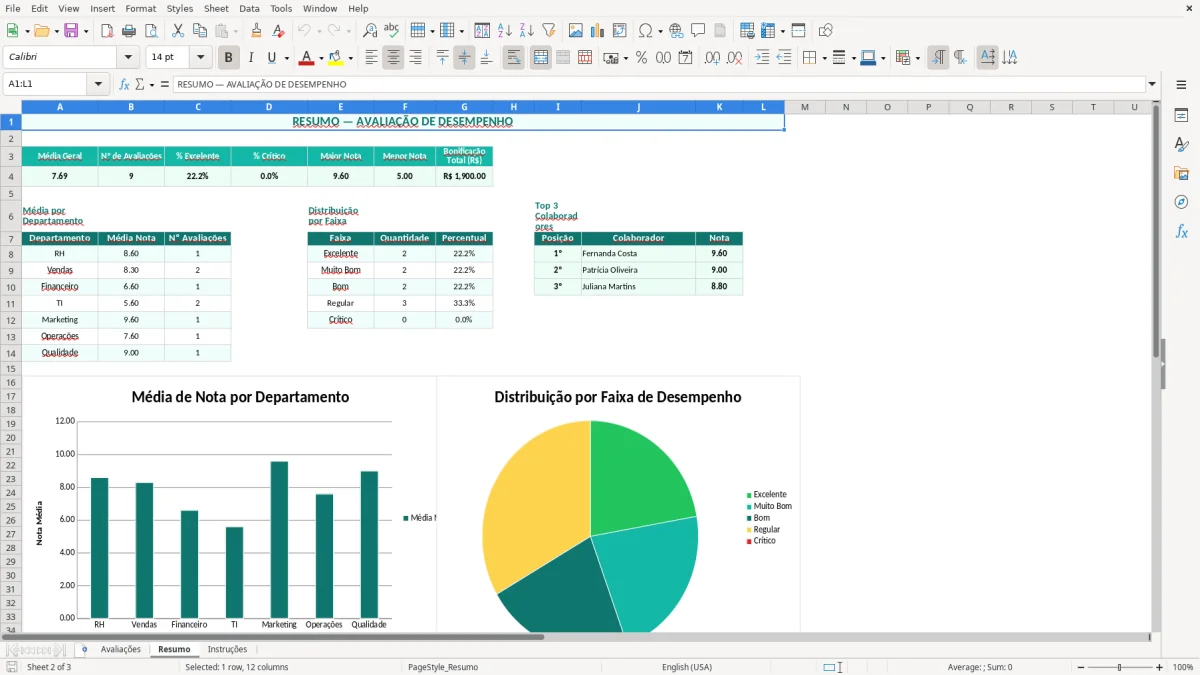Image resolution: width=1200 pixels, height=675 pixels.
Task: Toggle print preview
Action: click(151, 31)
